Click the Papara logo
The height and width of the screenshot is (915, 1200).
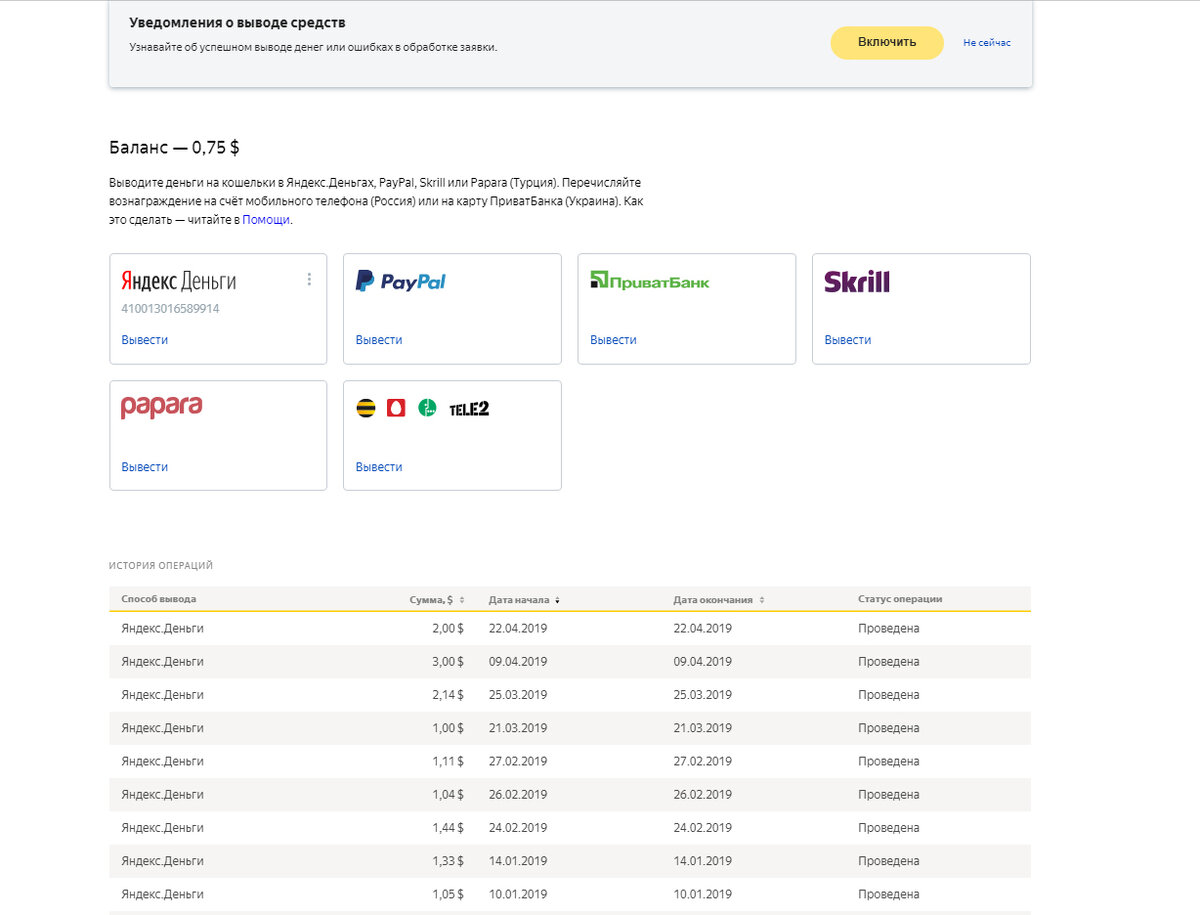tap(161, 407)
